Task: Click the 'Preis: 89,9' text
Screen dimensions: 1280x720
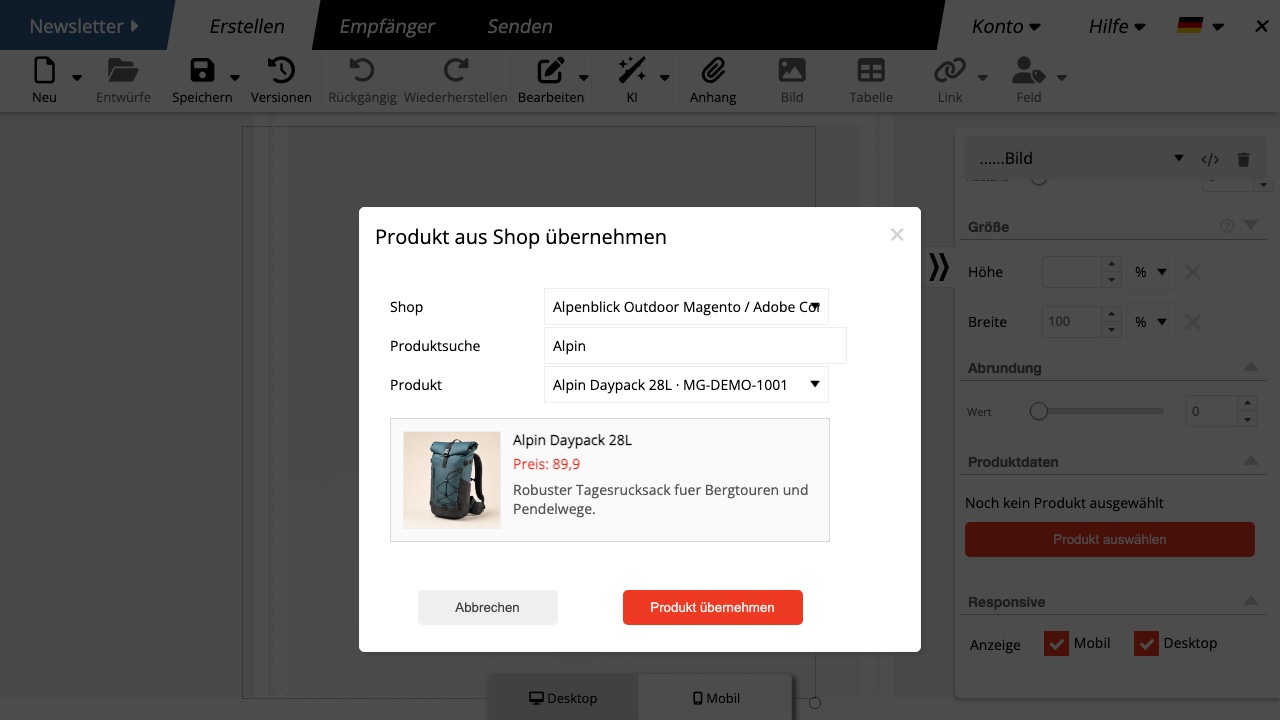Action: [547, 464]
